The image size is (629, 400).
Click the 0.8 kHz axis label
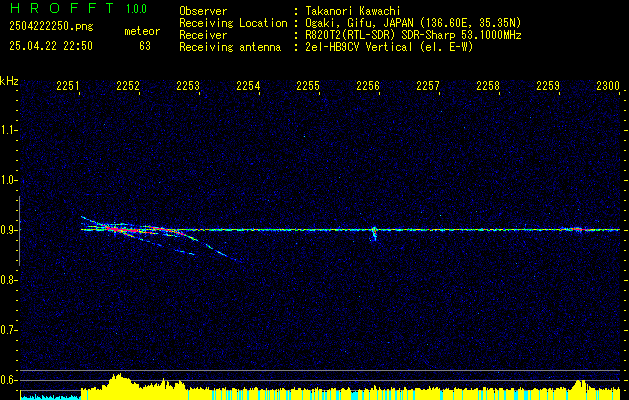point(8,280)
